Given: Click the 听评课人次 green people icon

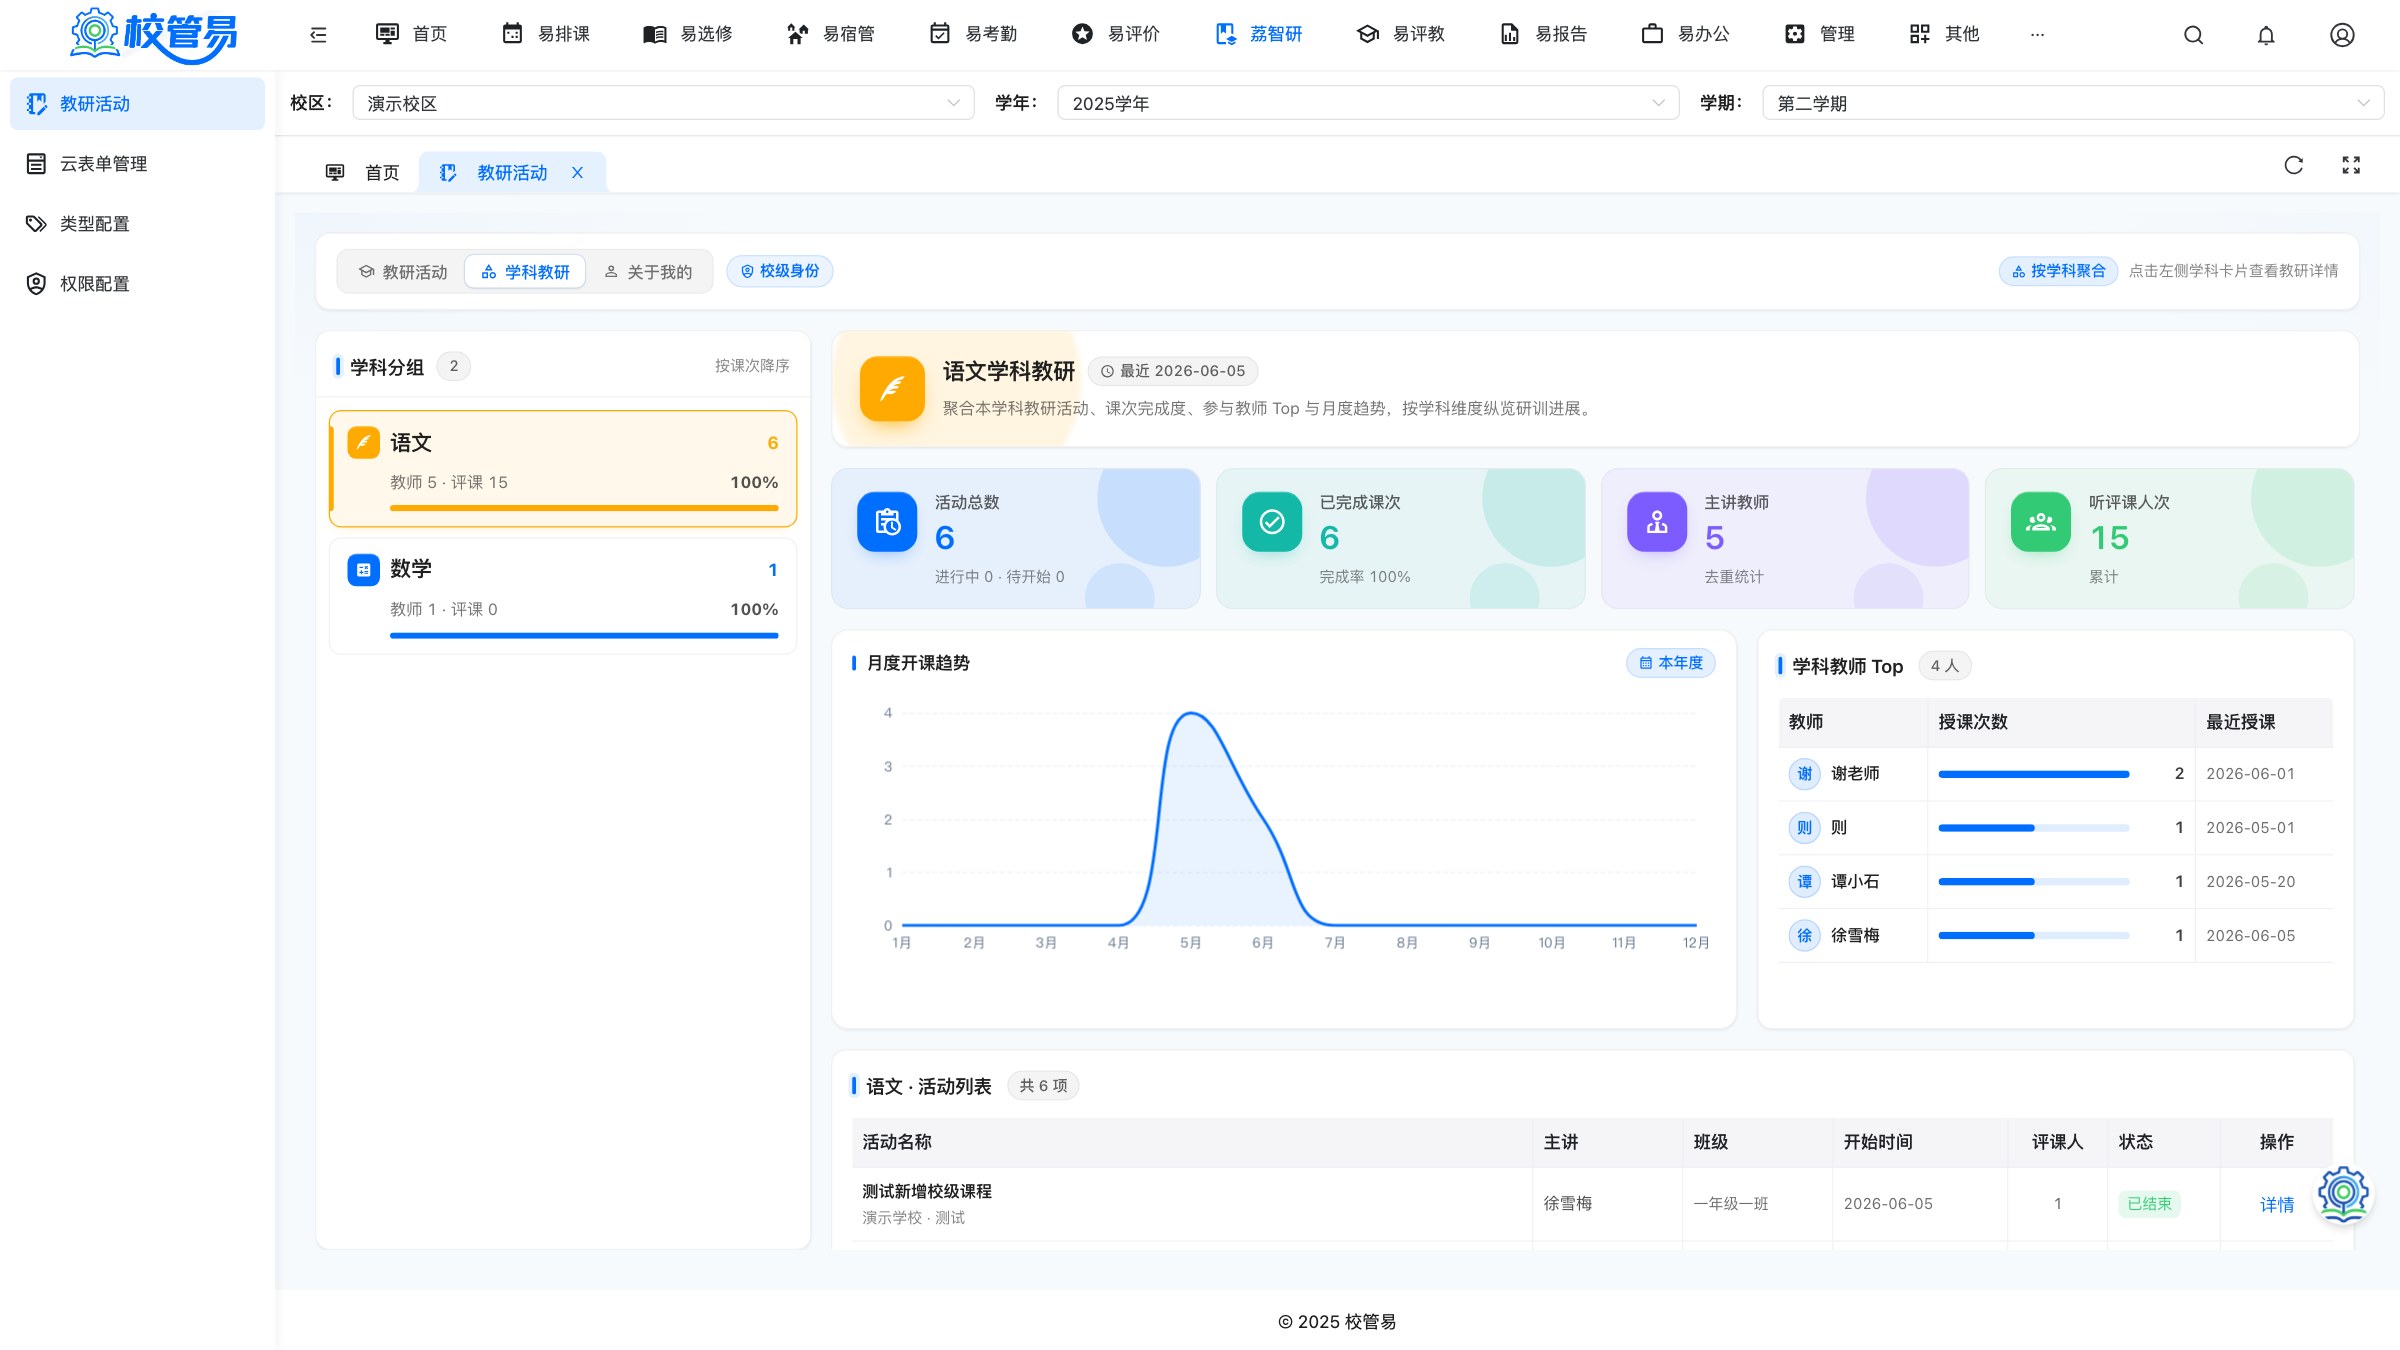Looking at the screenshot, I should tap(2041, 521).
